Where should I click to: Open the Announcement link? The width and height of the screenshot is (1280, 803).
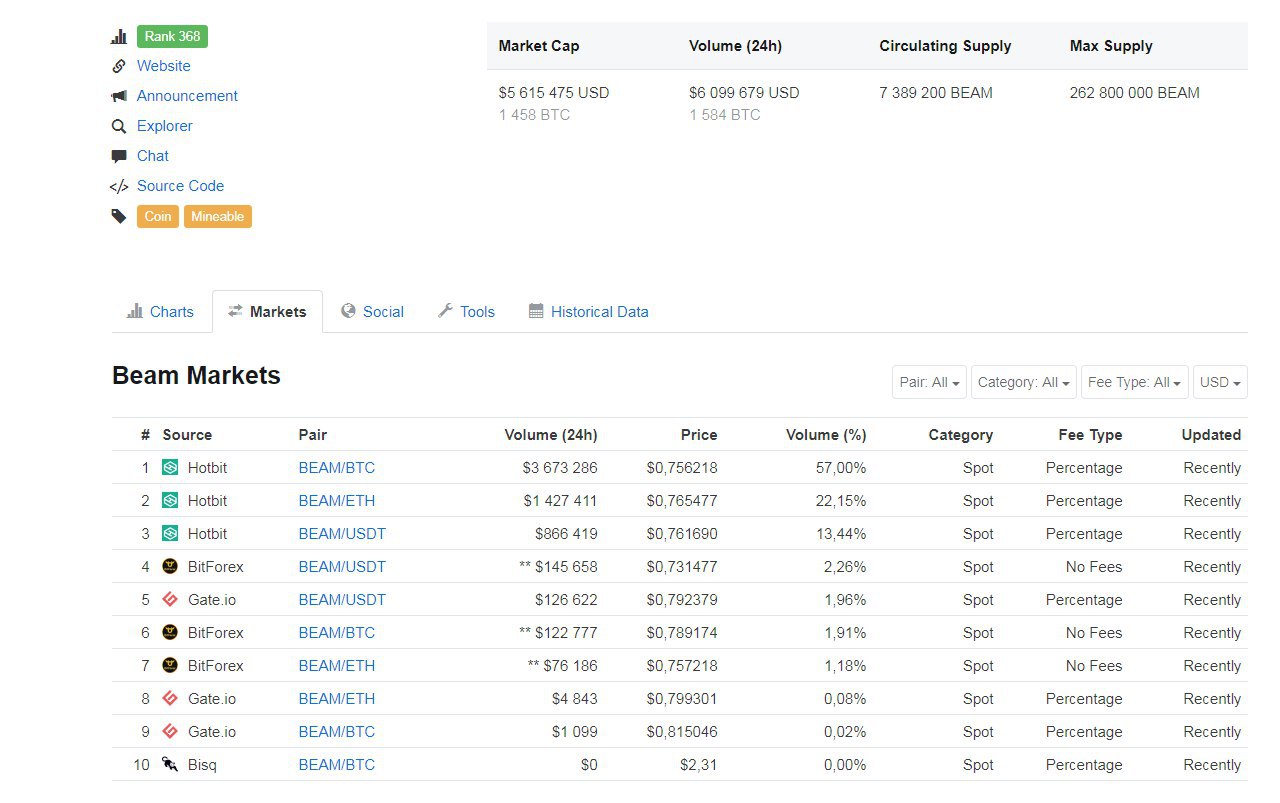(187, 96)
